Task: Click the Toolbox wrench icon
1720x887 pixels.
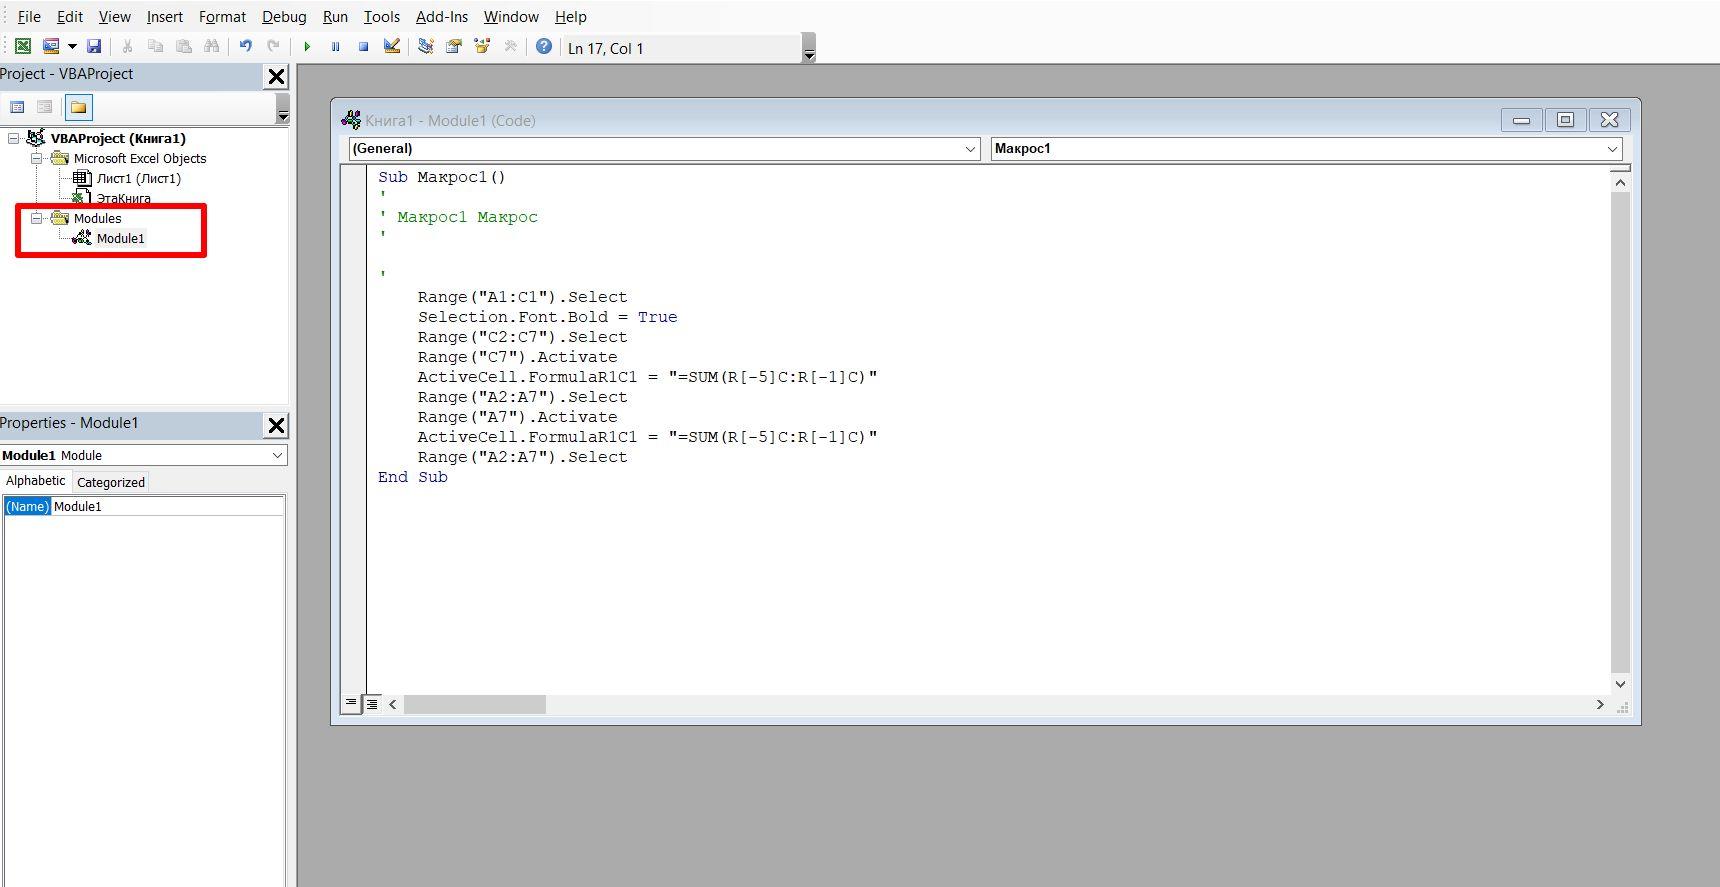Action: click(x=510, y=46)
